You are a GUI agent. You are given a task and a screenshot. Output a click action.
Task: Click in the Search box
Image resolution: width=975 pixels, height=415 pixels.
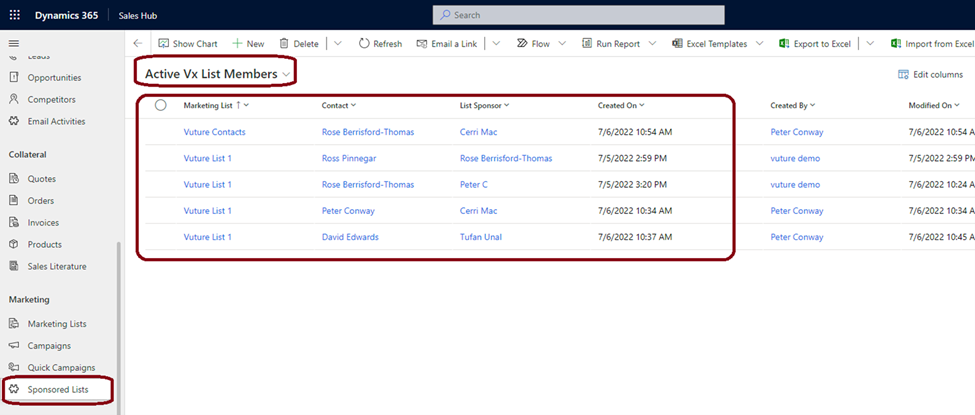[x=578, y=15]
